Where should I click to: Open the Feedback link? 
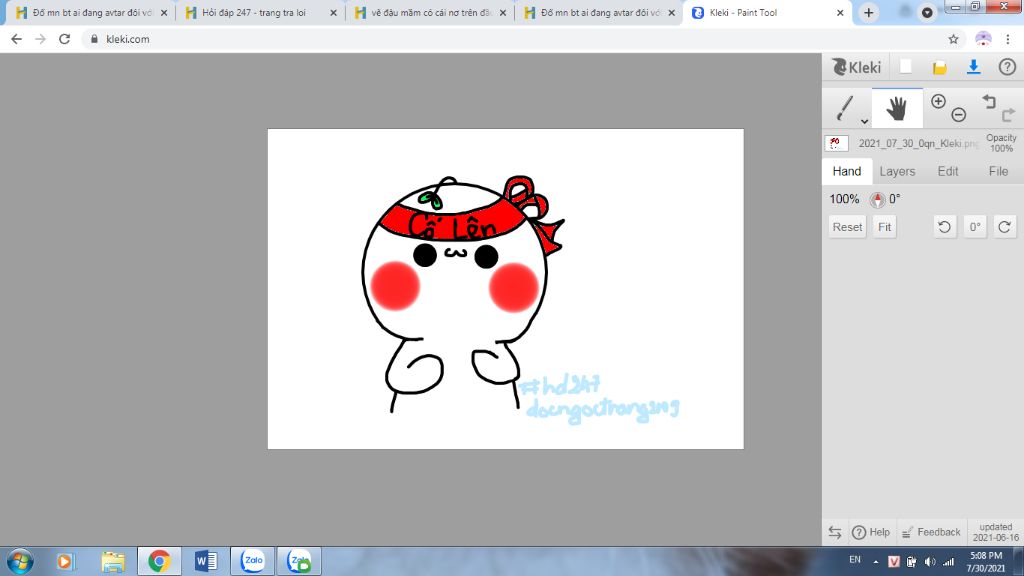pyautogui.click(x=931, y=532)
